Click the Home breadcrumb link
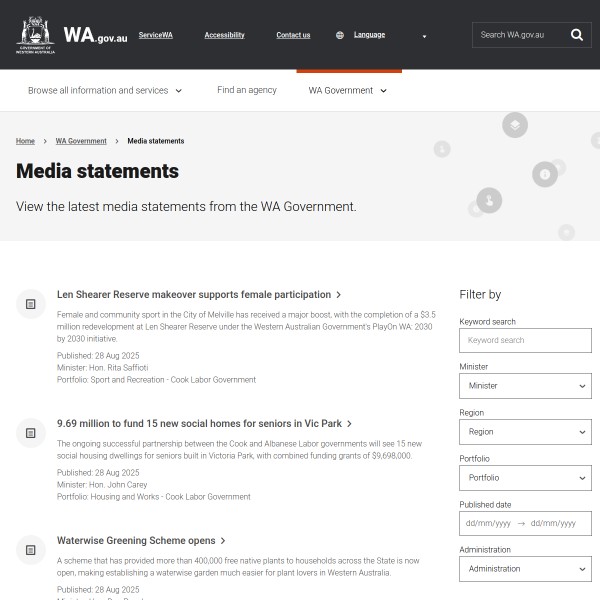The width and height of the screenshot is (600, 600). [x=25, y=141]
